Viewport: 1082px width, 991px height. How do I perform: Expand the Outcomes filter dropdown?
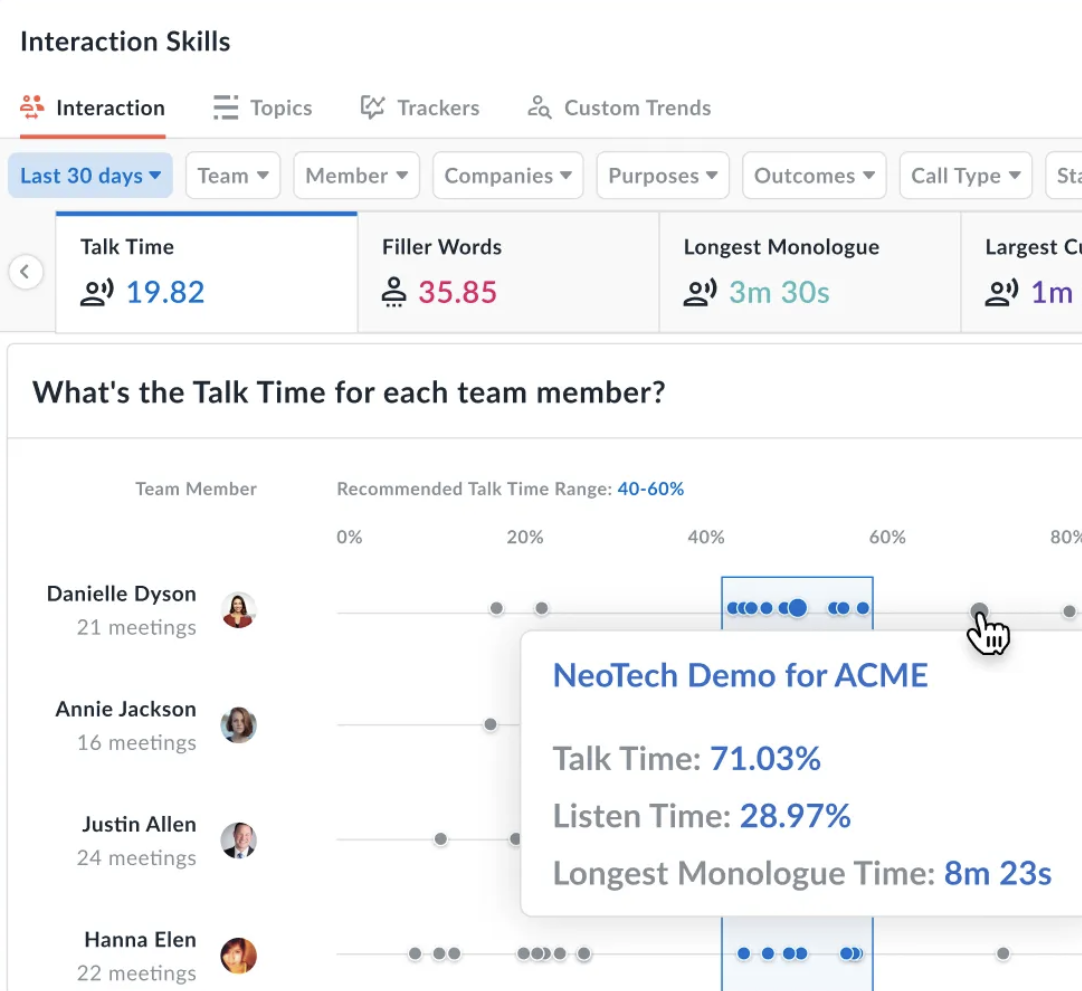pyautogui.click(x=814, y=175)
